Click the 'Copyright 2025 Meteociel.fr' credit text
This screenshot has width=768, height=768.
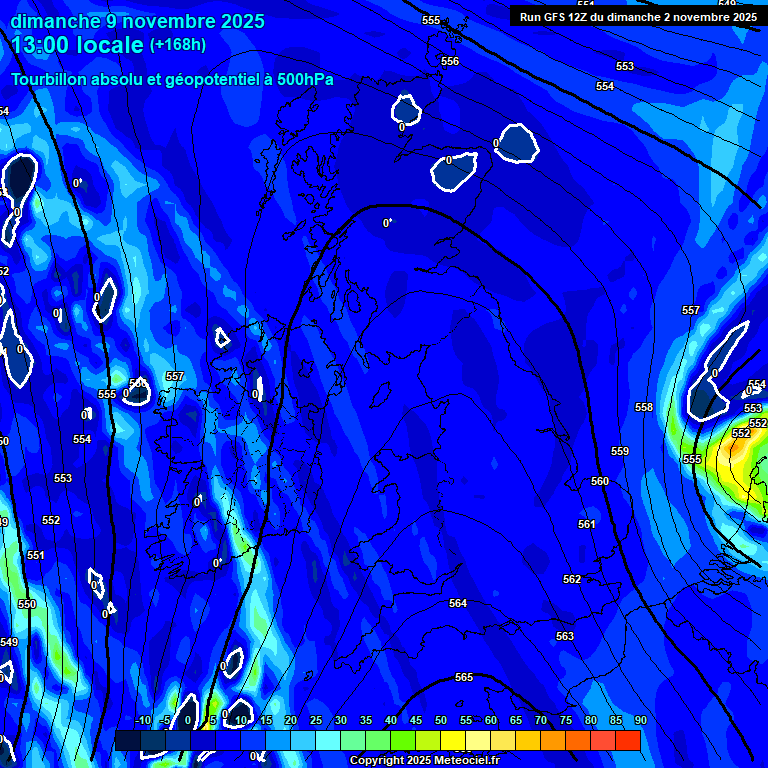425,760
